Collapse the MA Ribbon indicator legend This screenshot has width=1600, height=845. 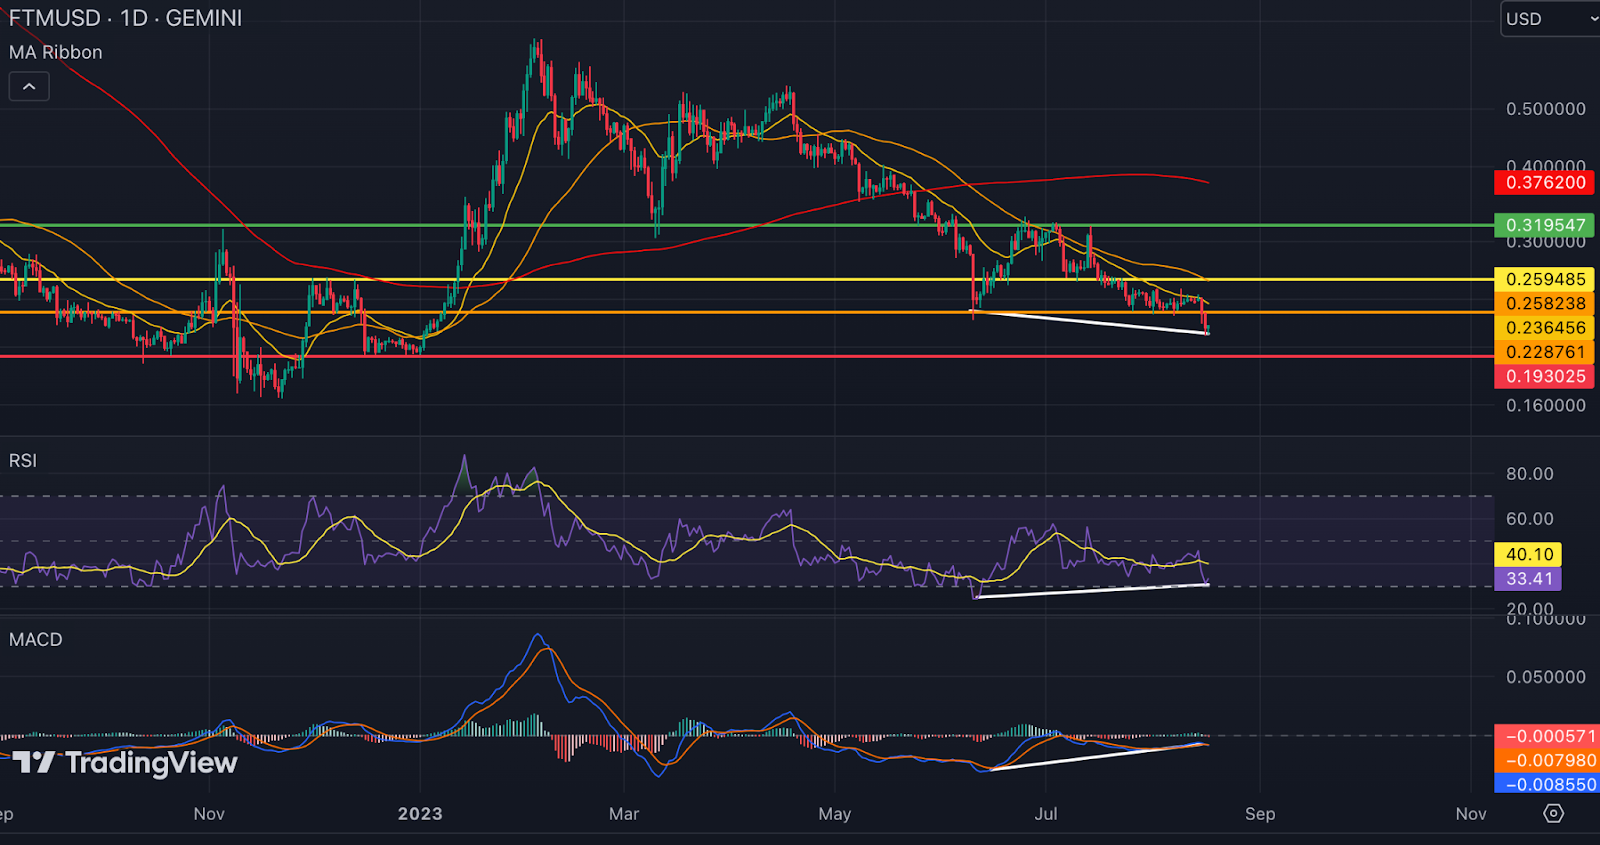tap(29, 87)
